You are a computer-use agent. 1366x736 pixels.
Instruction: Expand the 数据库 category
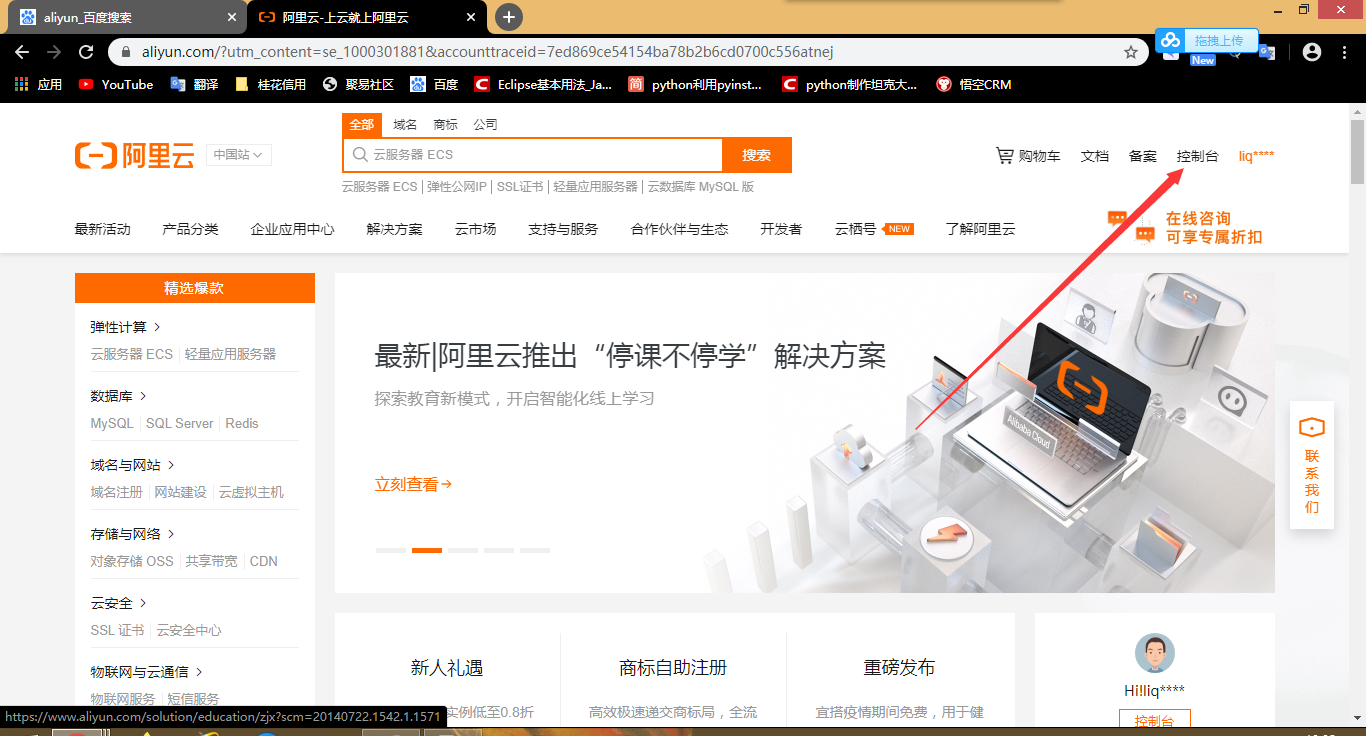coord(119,396)
